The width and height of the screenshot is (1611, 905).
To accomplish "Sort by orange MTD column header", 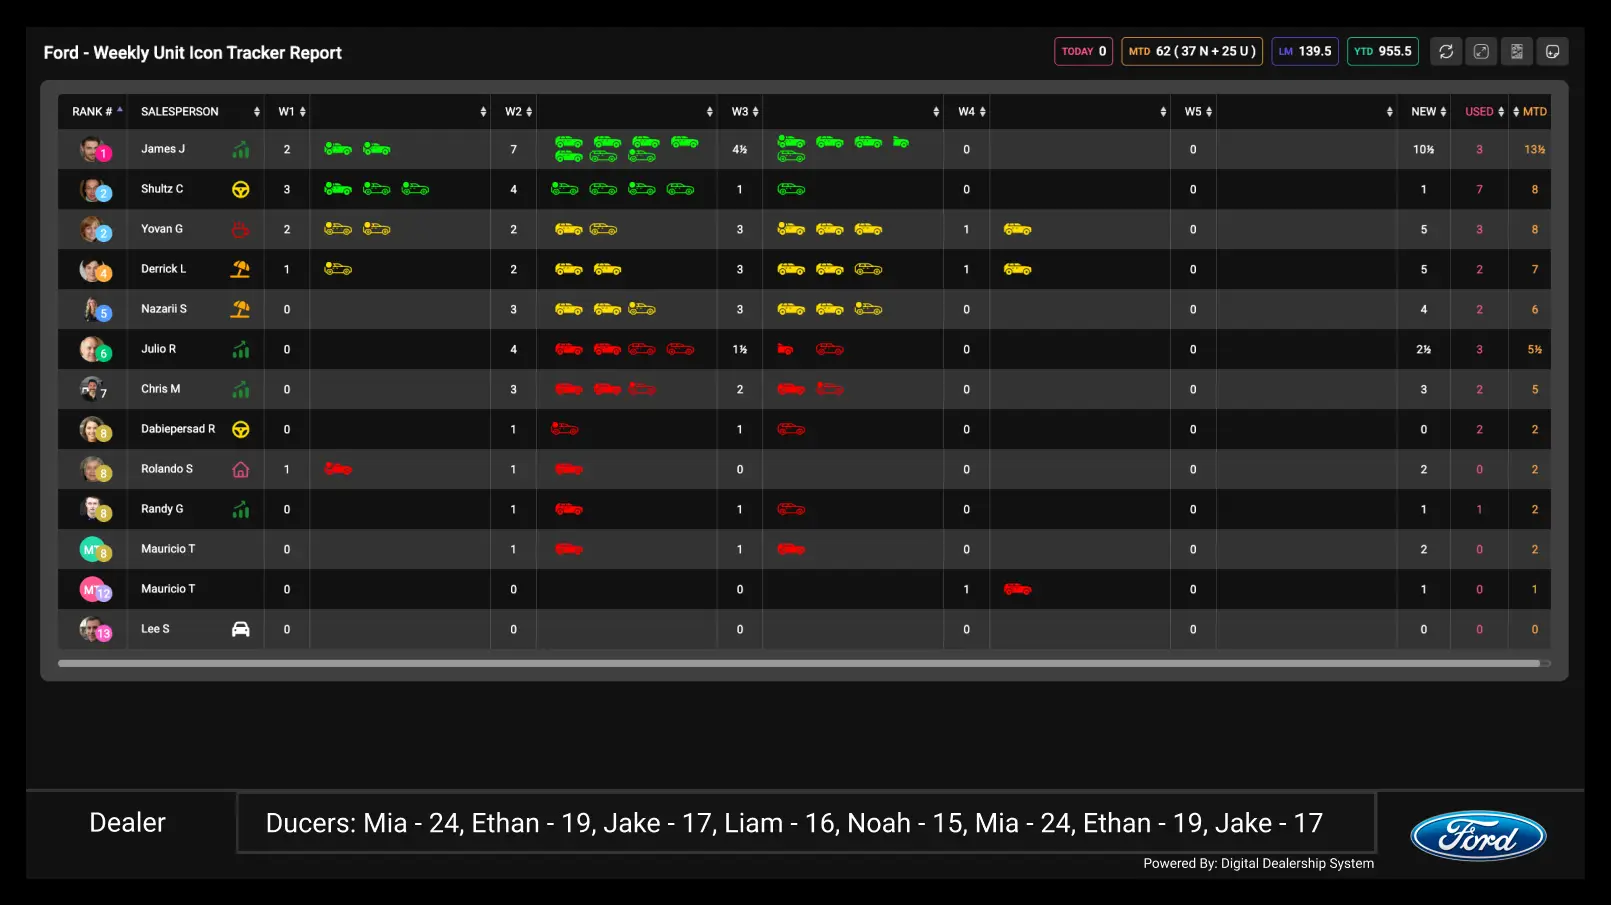I will click(1530, 112).
